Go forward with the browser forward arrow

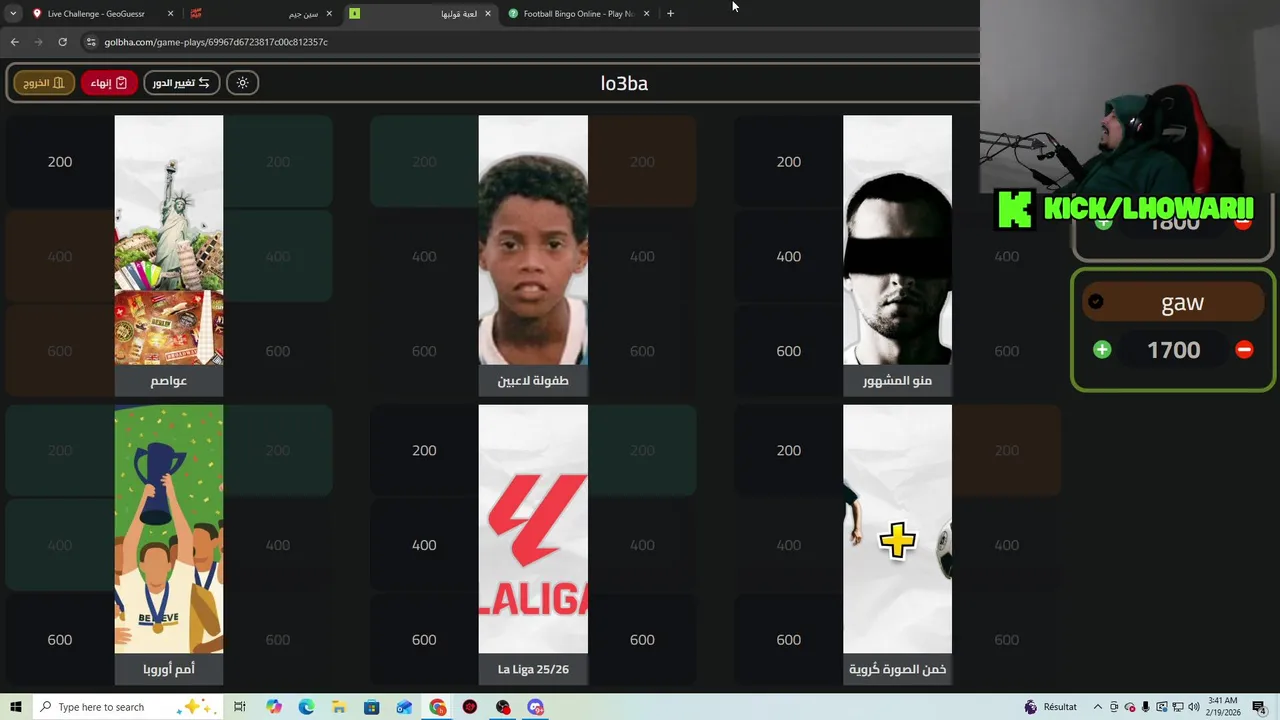38,42
